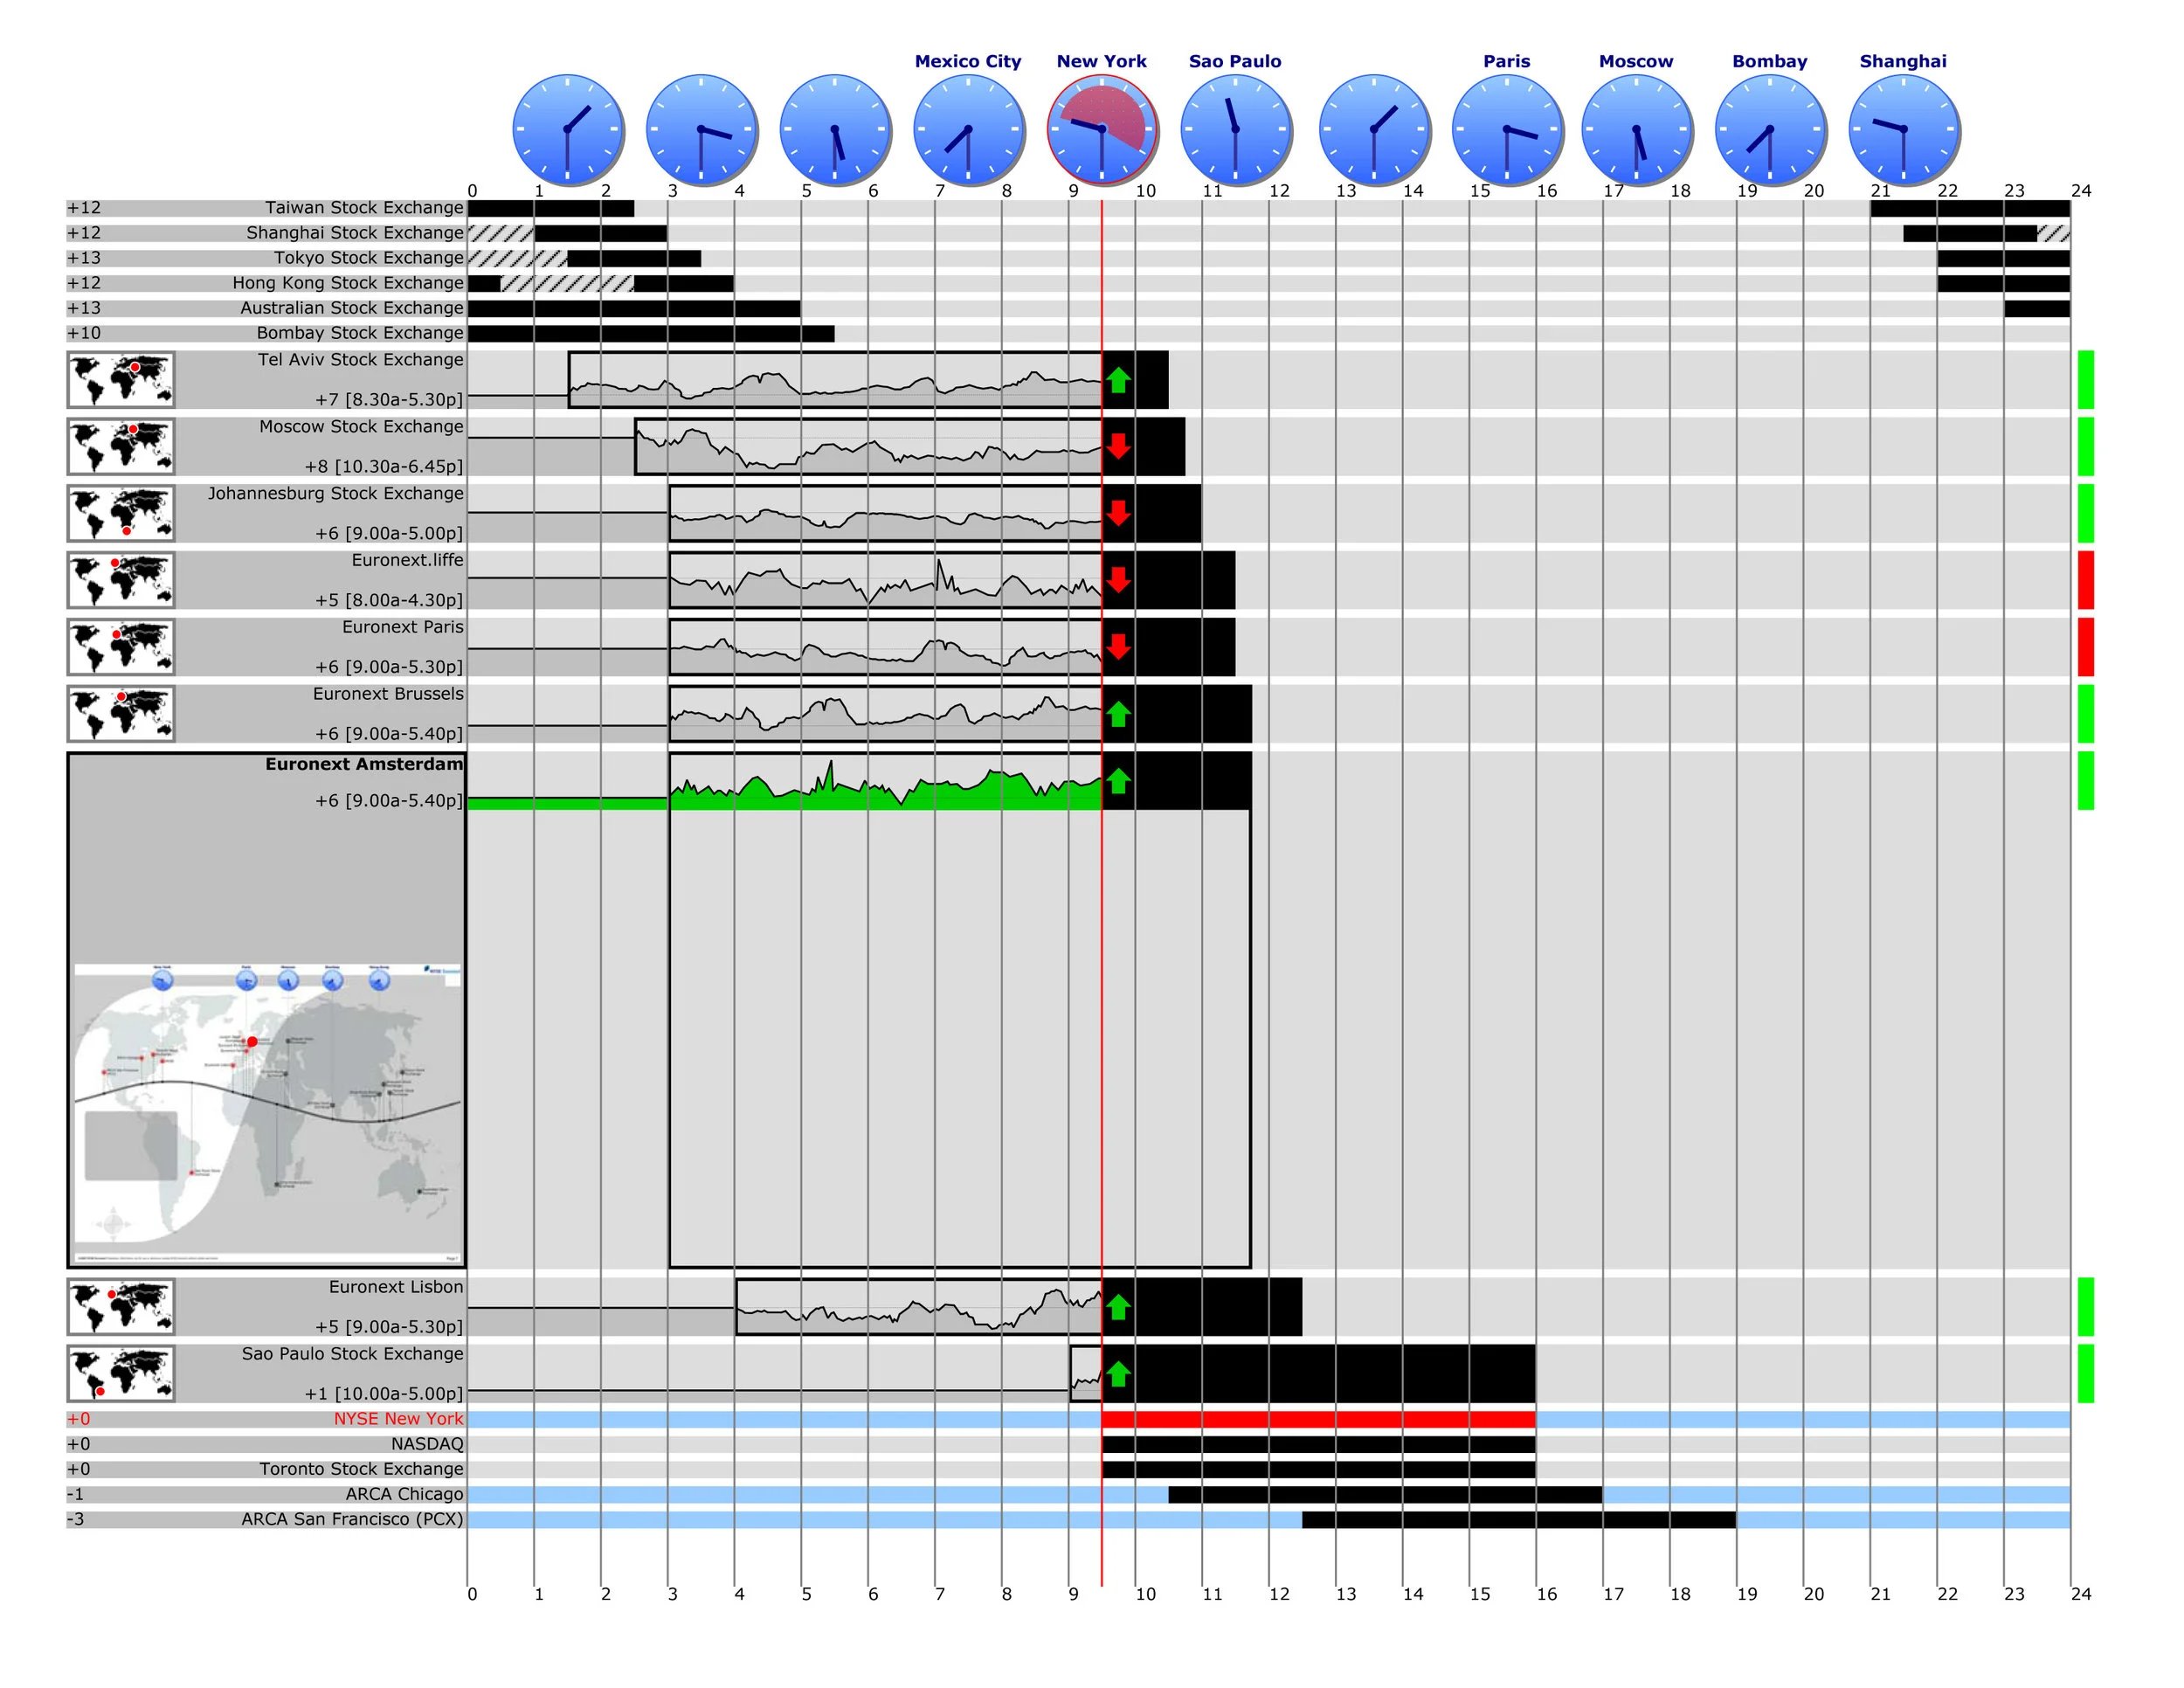Select the Tokyo Stock Exchange row label

[x=369, y=258]
